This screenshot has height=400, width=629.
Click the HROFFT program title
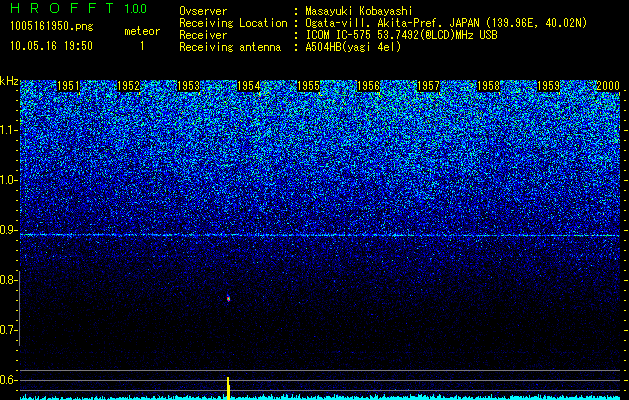[62, 8]
